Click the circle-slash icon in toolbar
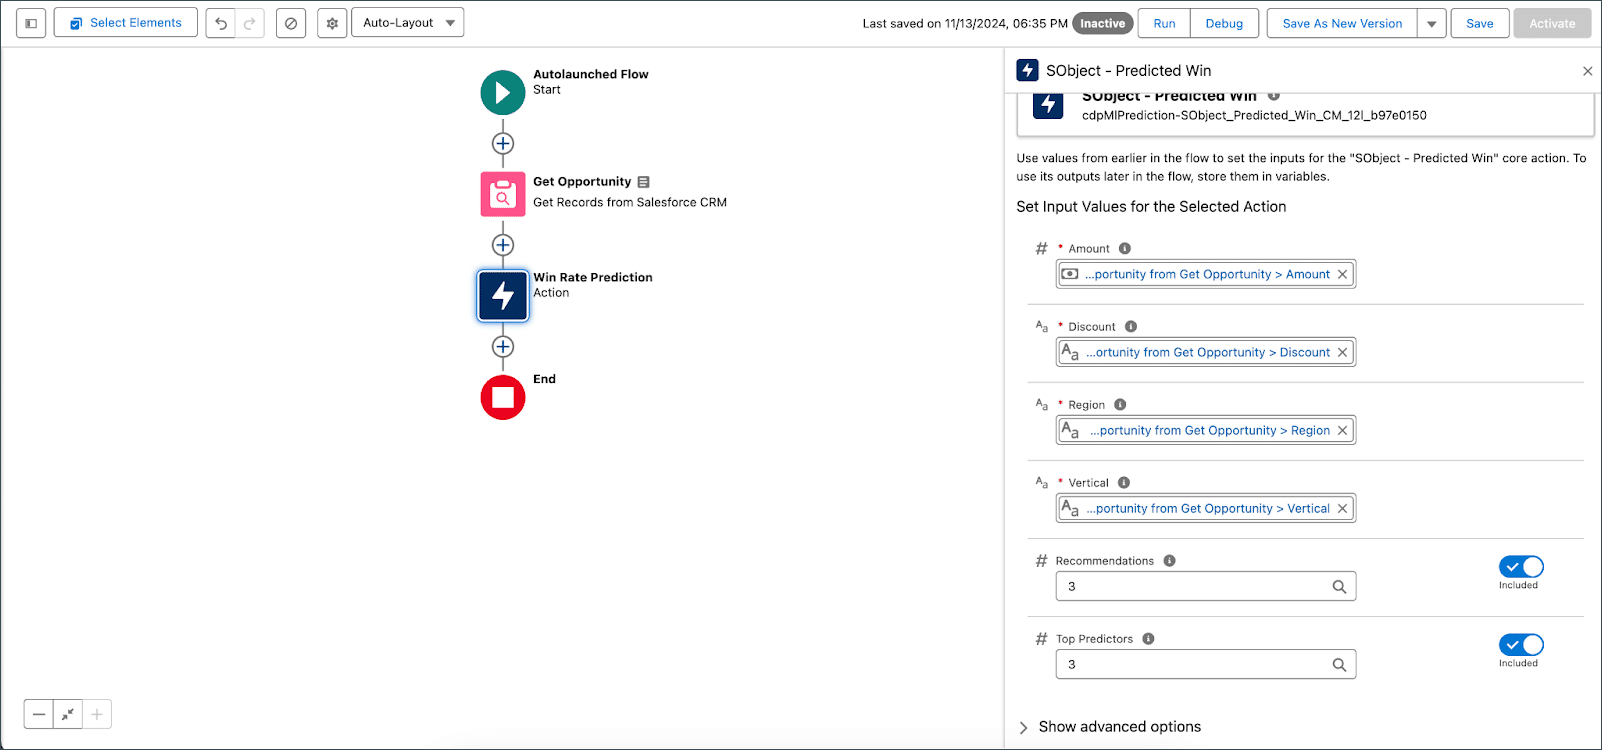1602x750 pixels. coord(291,23)
